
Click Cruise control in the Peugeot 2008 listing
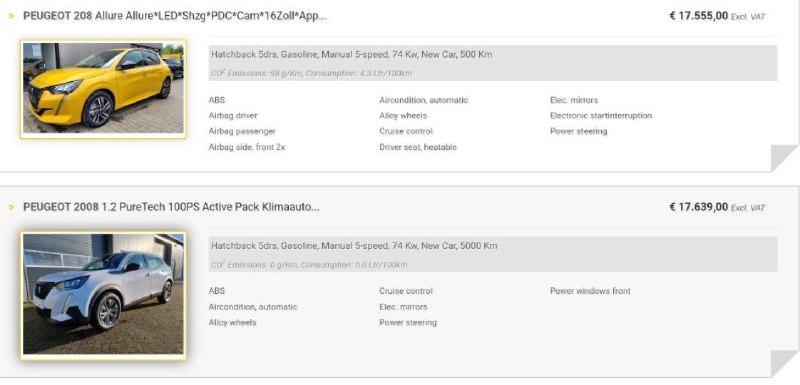click(406, 291)
